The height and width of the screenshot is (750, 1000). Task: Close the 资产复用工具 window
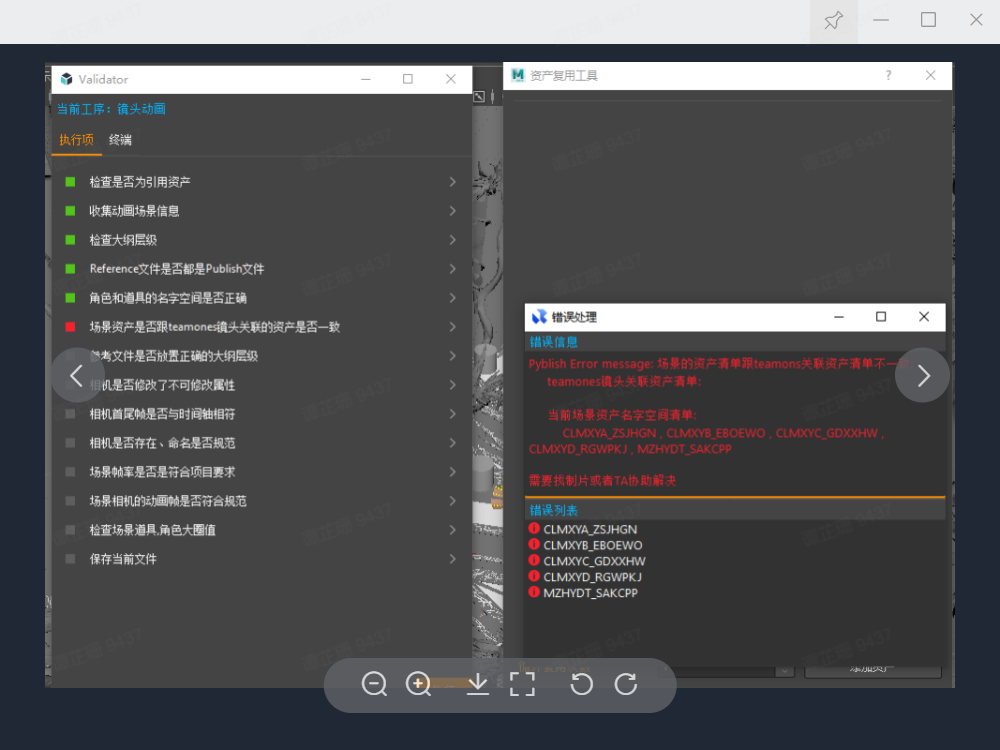(930, 75)
